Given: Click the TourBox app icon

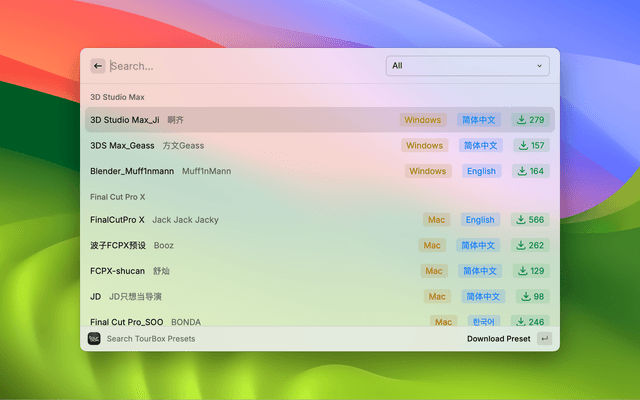Looking at the screenshot, I should click(x=94, y=339).
